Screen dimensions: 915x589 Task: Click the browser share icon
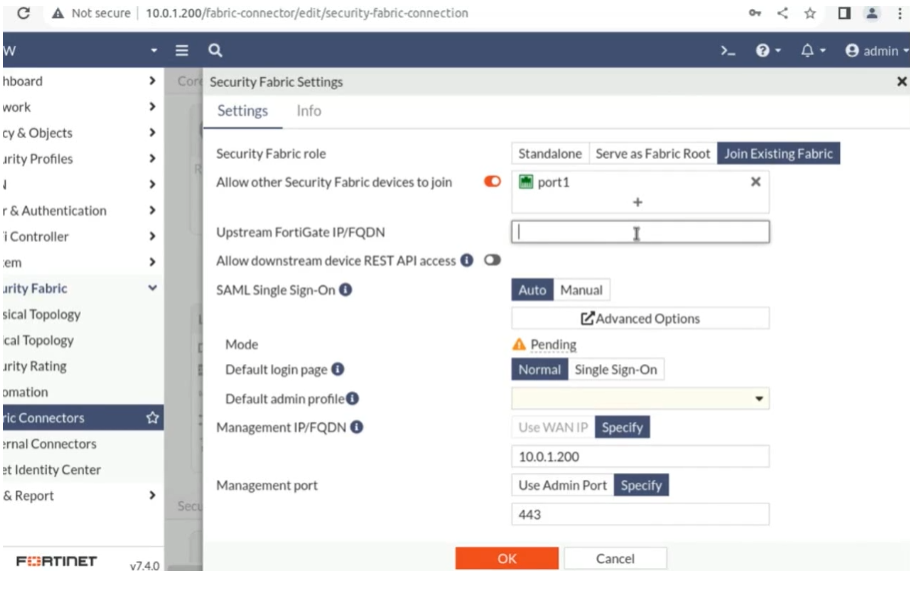pos(783,13)
